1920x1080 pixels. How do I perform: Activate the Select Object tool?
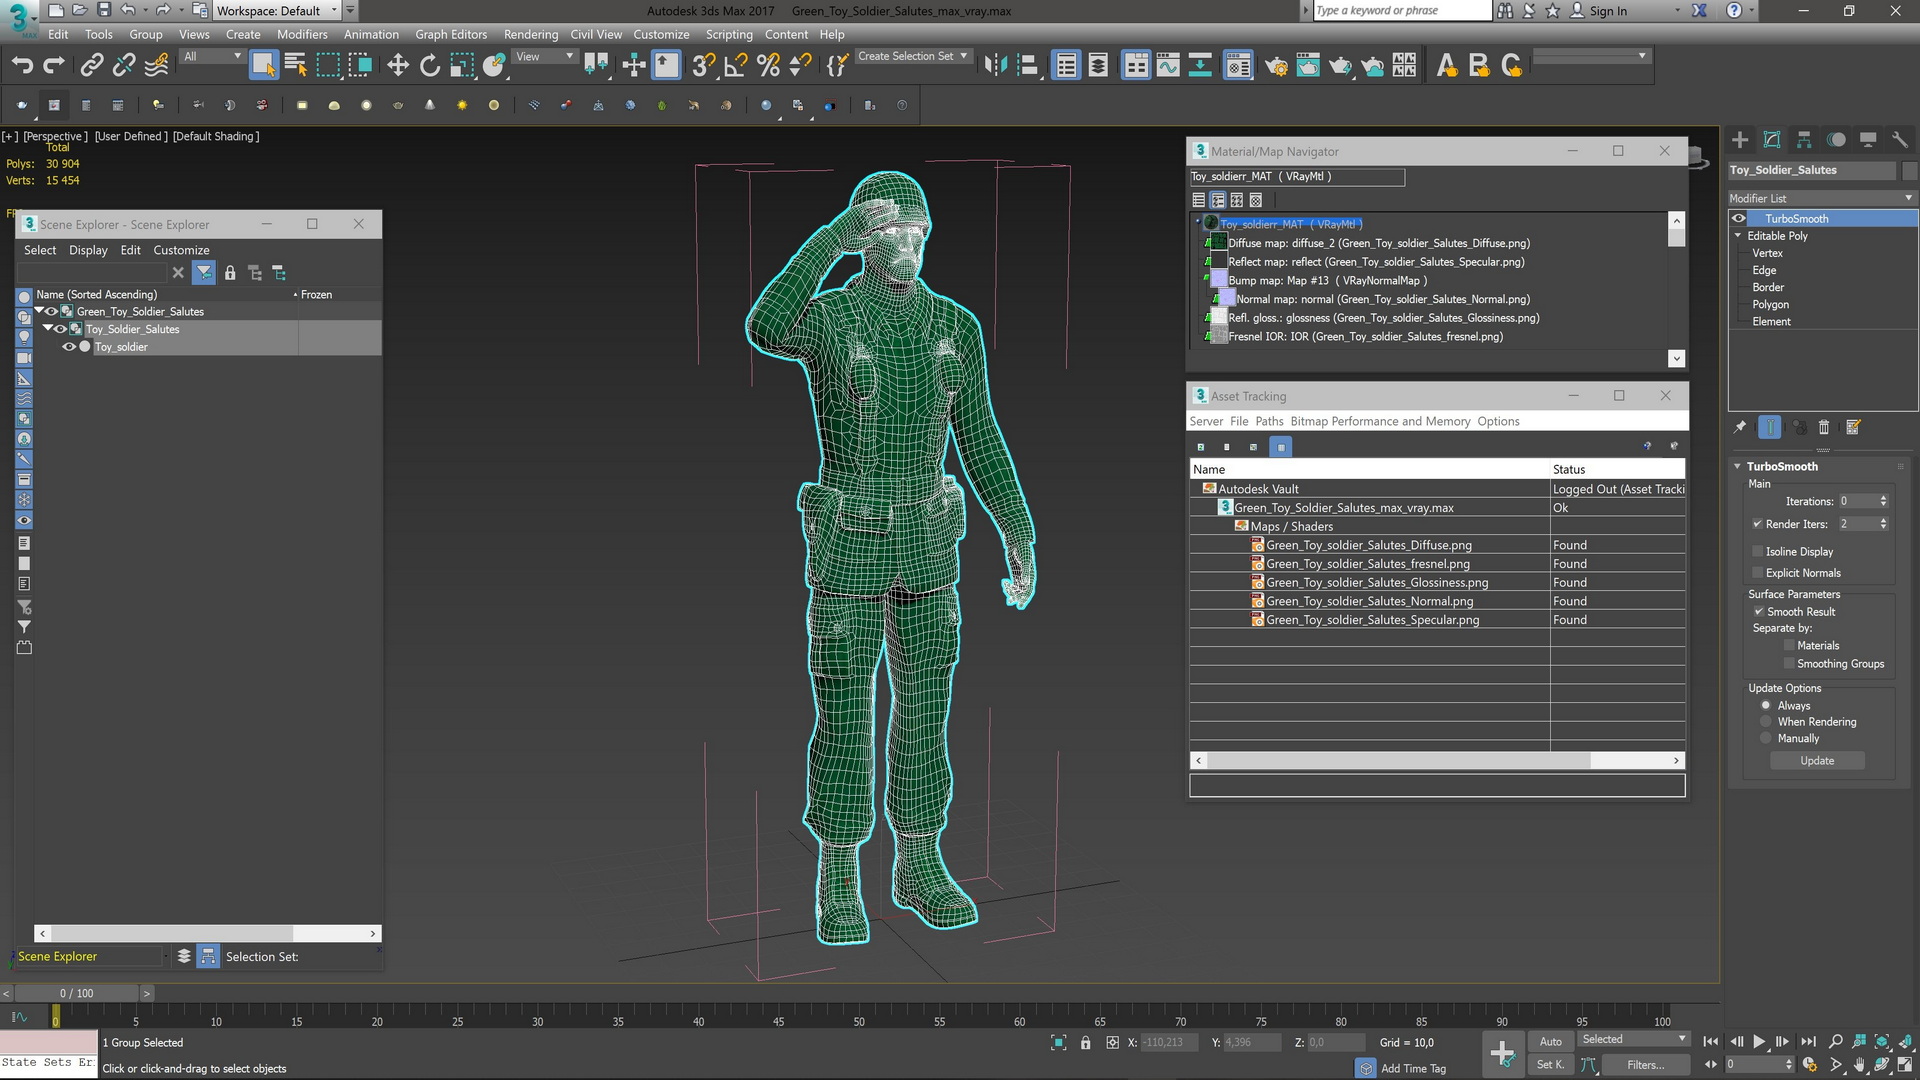pos(263,65)
